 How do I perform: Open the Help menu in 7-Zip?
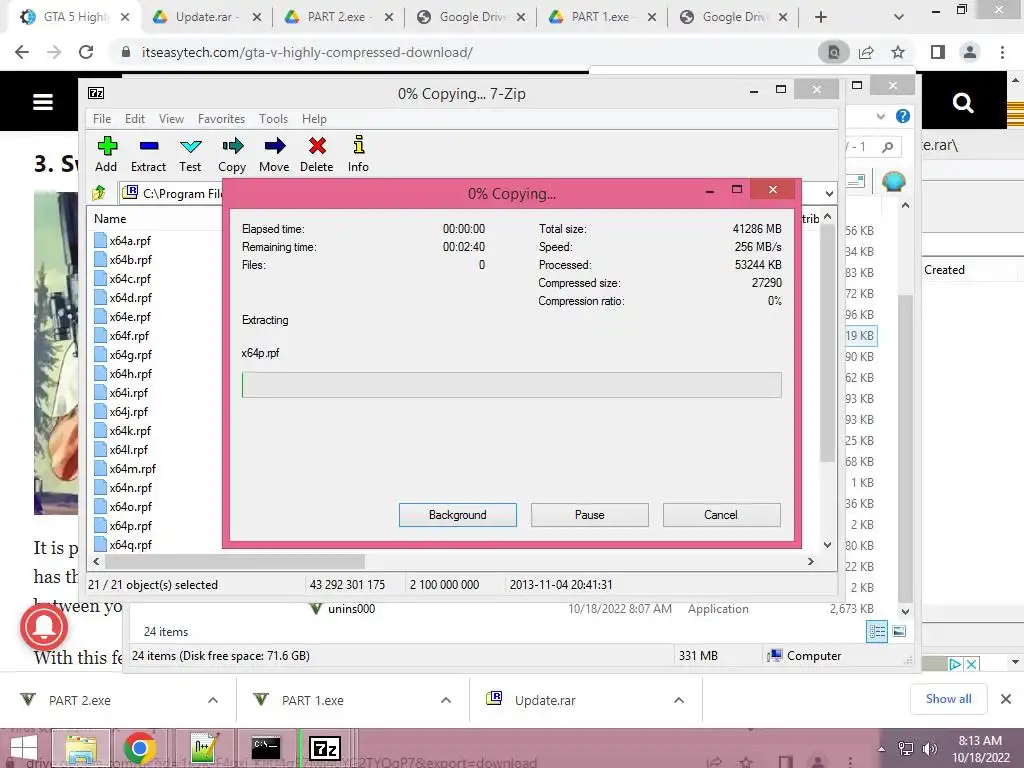pos(314,119)
